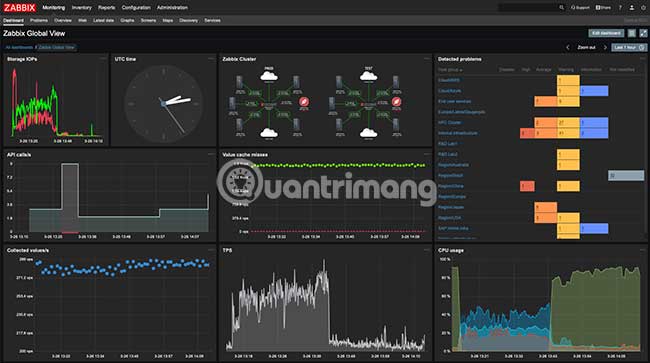Toggle fullscreen kiosk mode icon
Screen dimensions: 650x363
643,33
